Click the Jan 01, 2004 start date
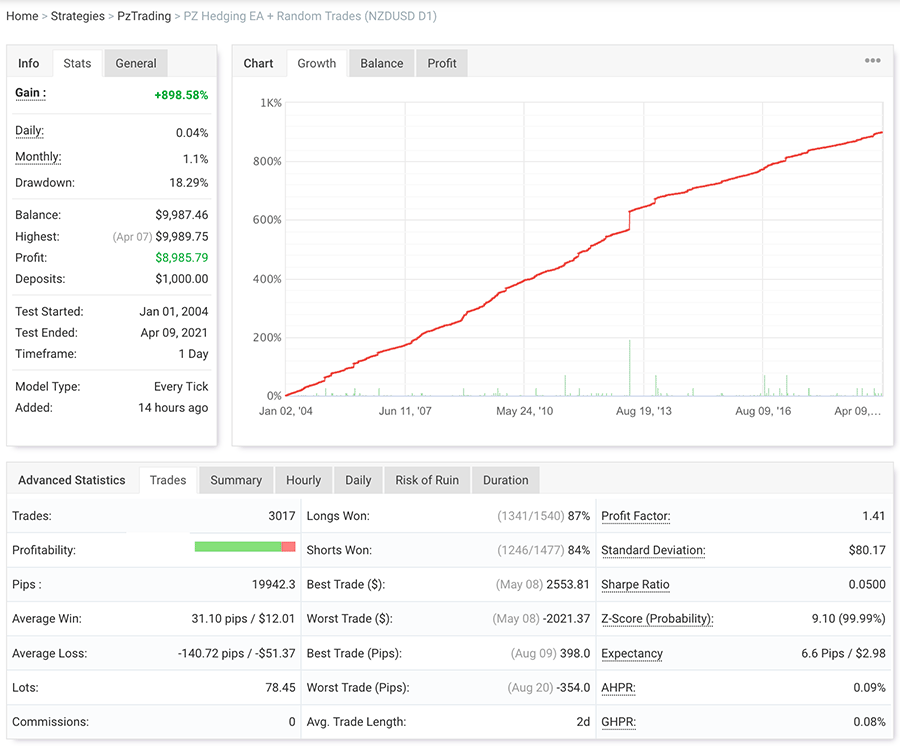The width and height of the screenshot is (900, 746). [x=173, y=312]
